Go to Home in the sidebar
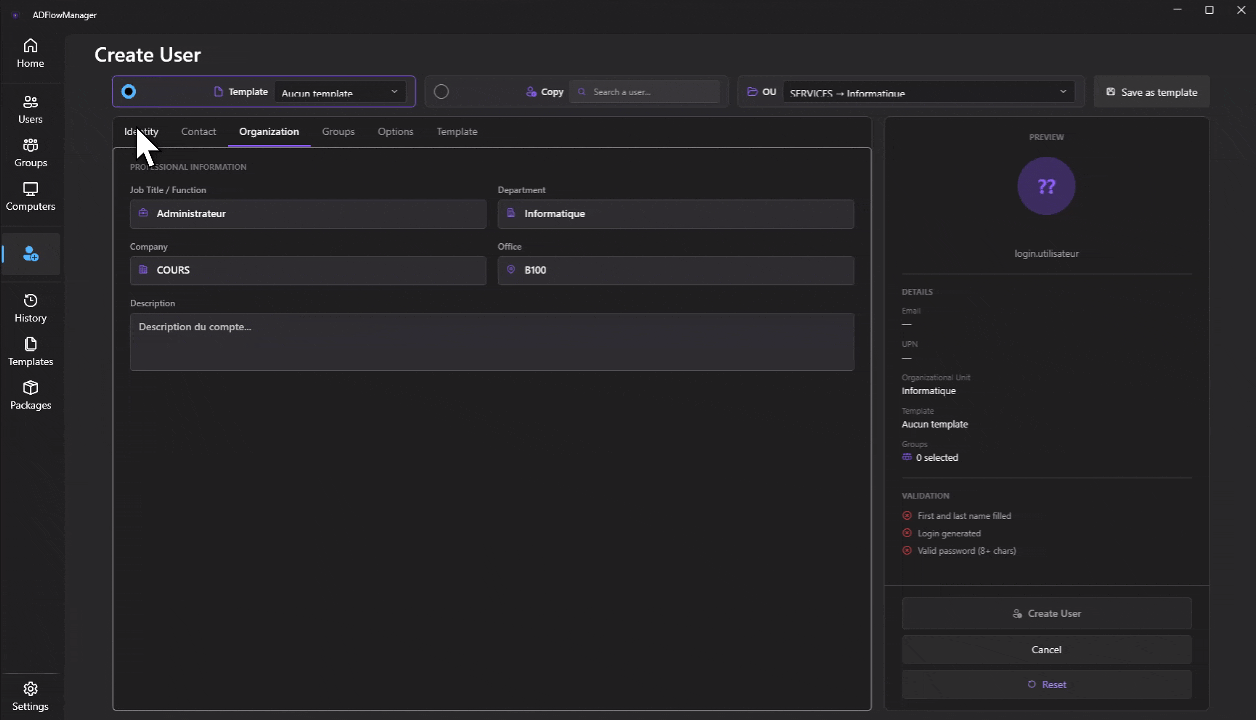 30,46
